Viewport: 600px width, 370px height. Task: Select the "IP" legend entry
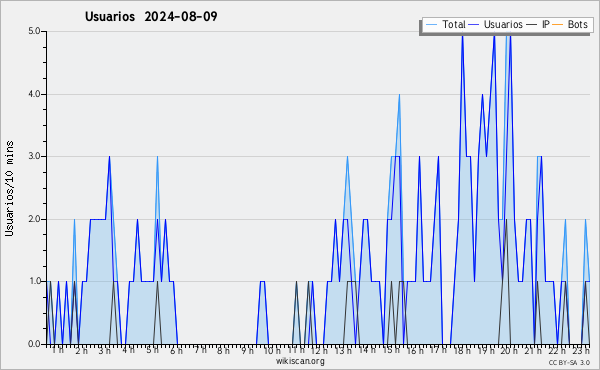click(x=546, y=24)
